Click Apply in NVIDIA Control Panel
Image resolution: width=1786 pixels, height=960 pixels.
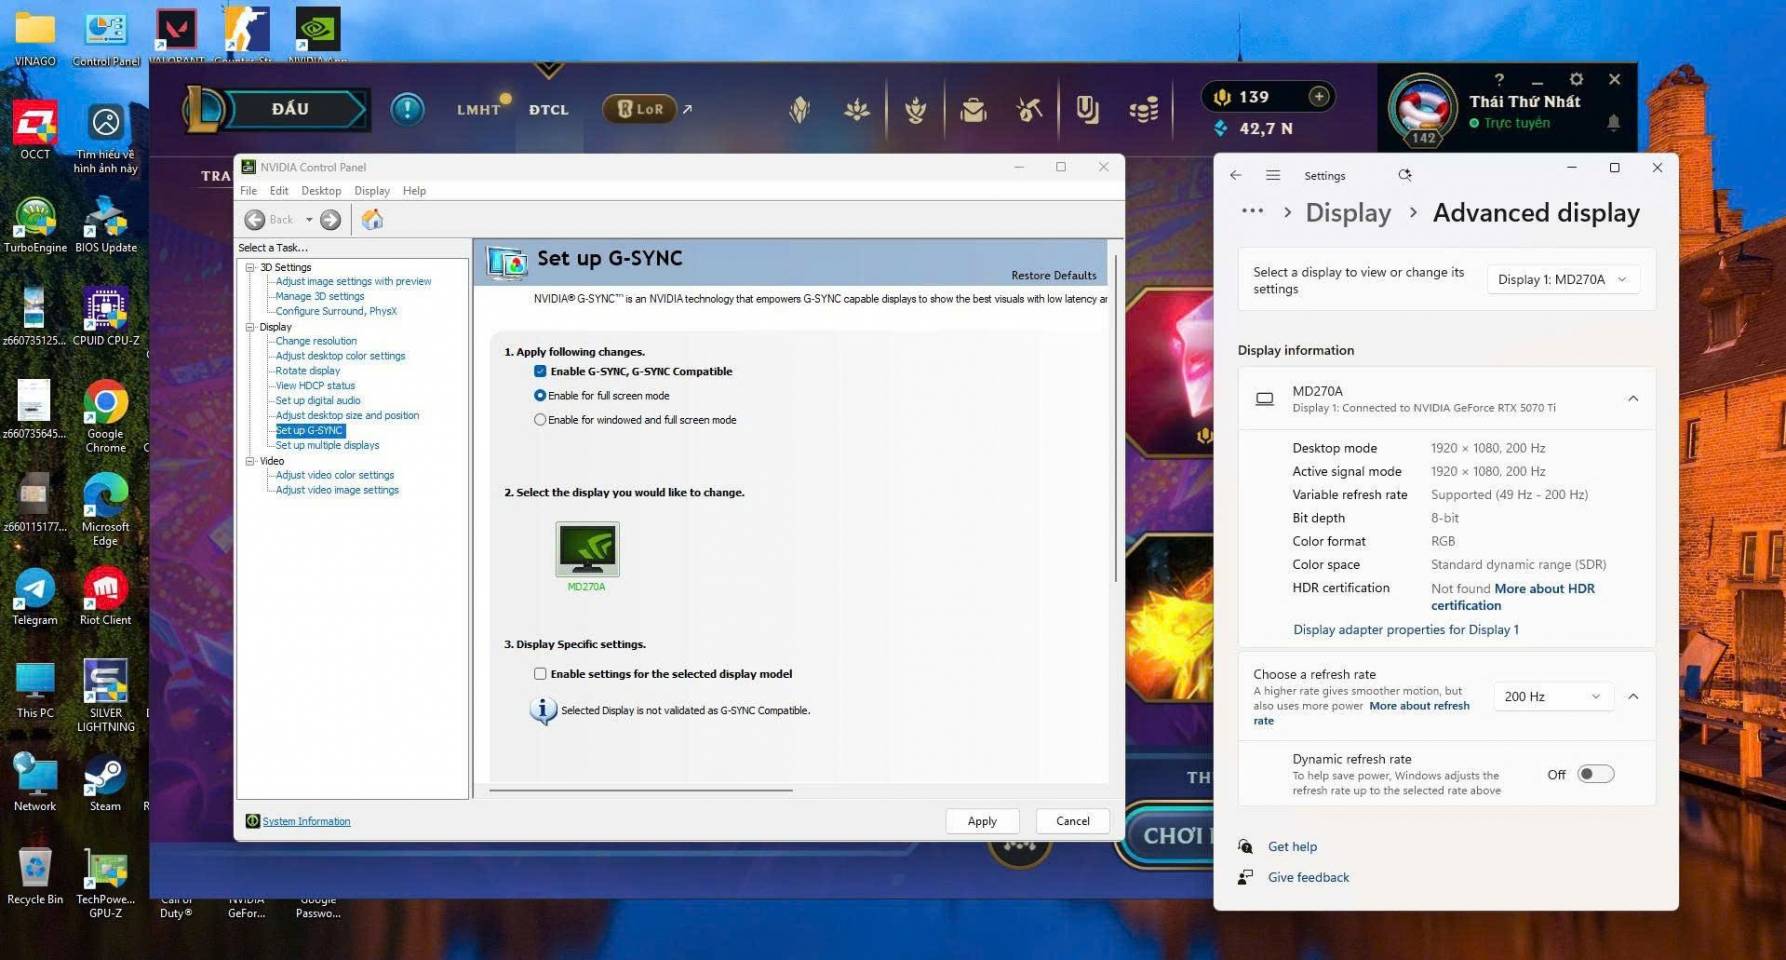982,821
